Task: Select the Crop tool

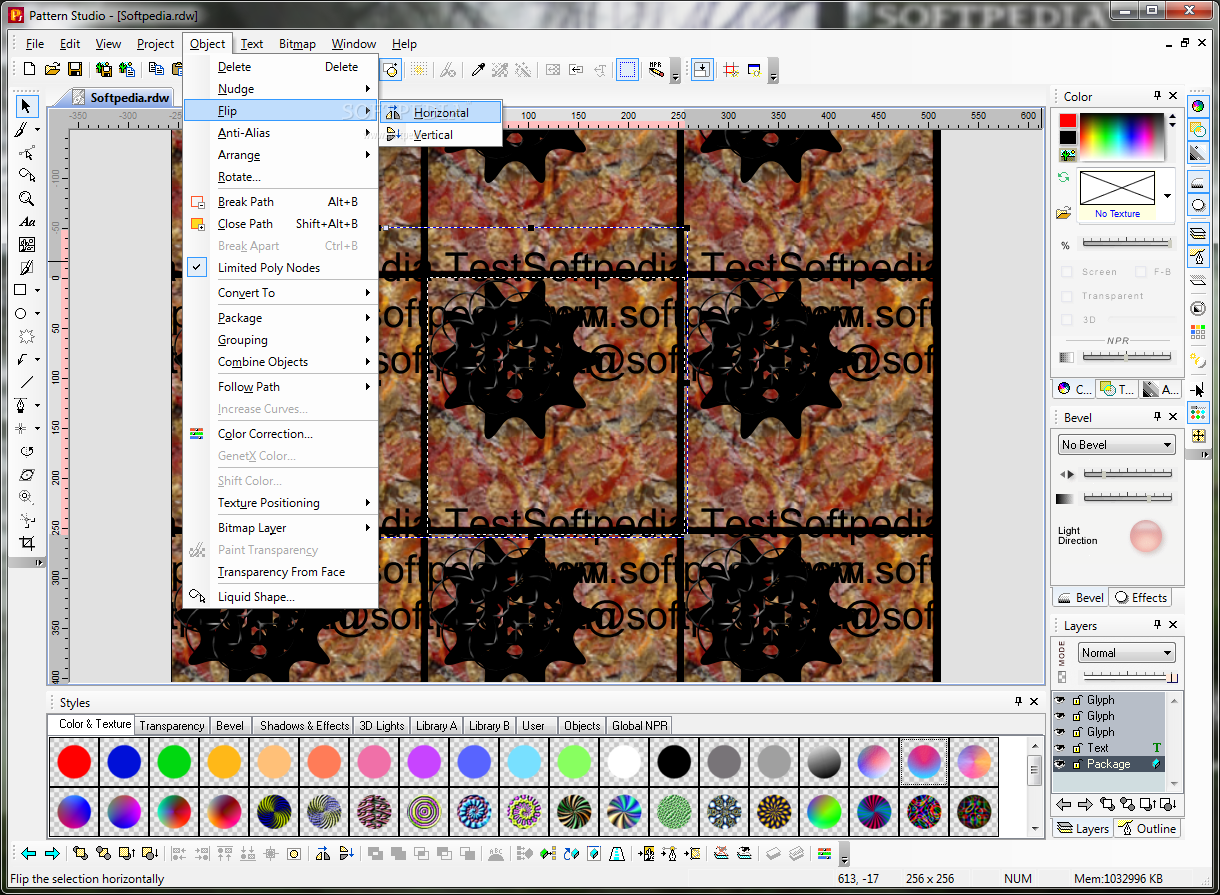Action: tap(27, 543)
